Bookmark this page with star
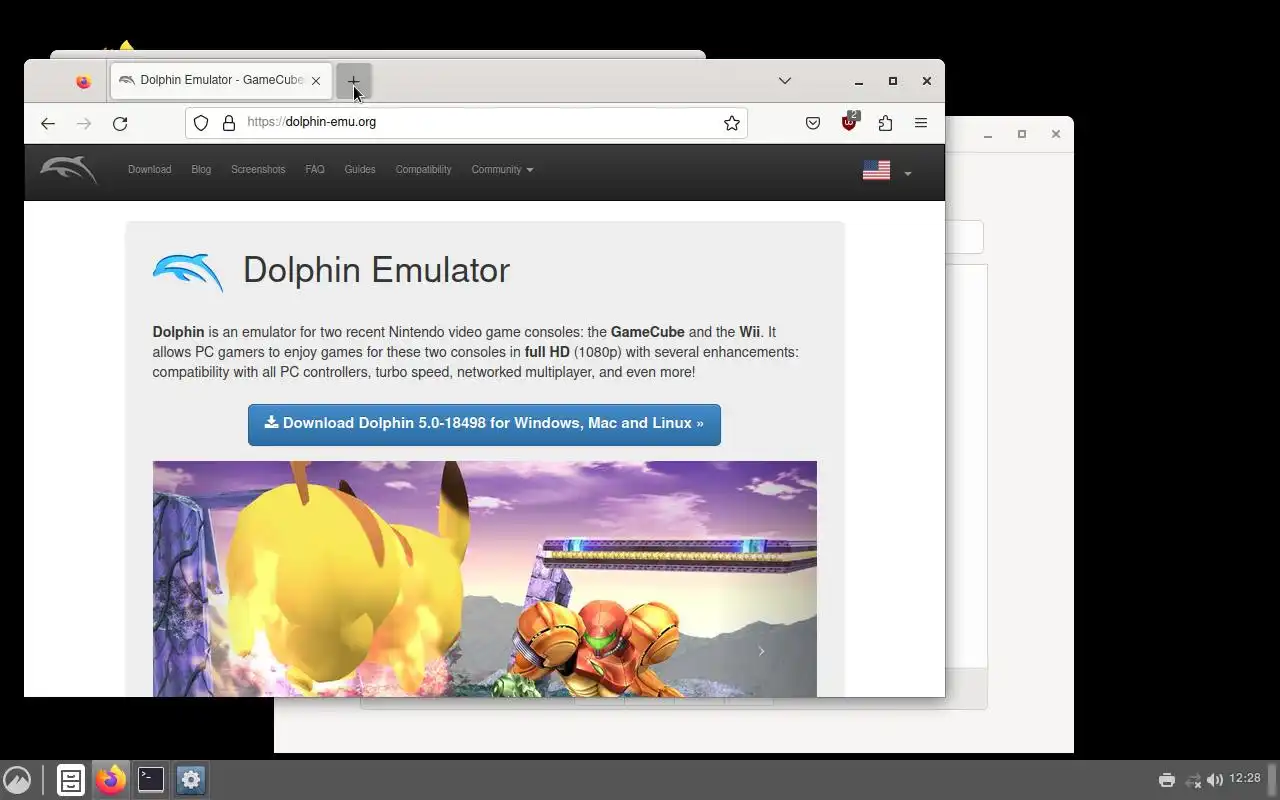1280x800 pixels. (x=732, y=123)
